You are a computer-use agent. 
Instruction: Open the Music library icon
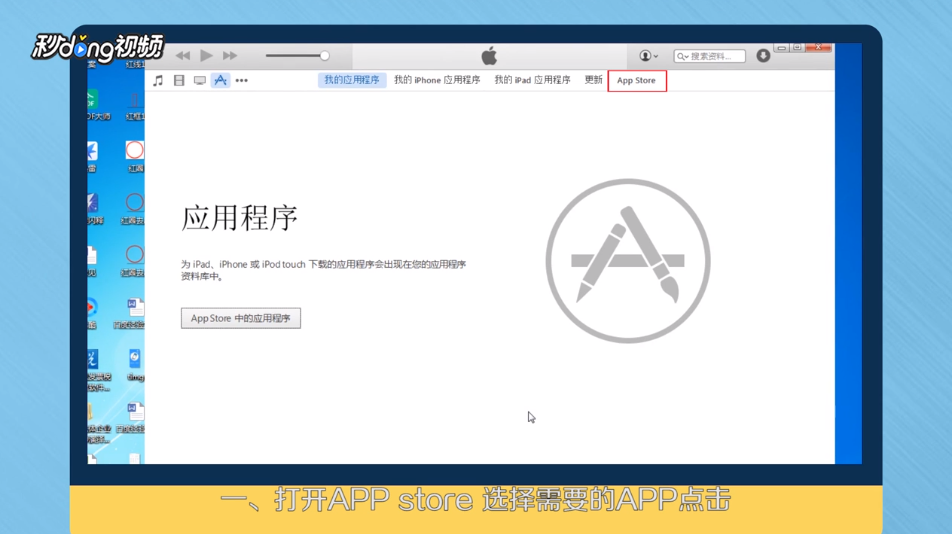(158, 80)
